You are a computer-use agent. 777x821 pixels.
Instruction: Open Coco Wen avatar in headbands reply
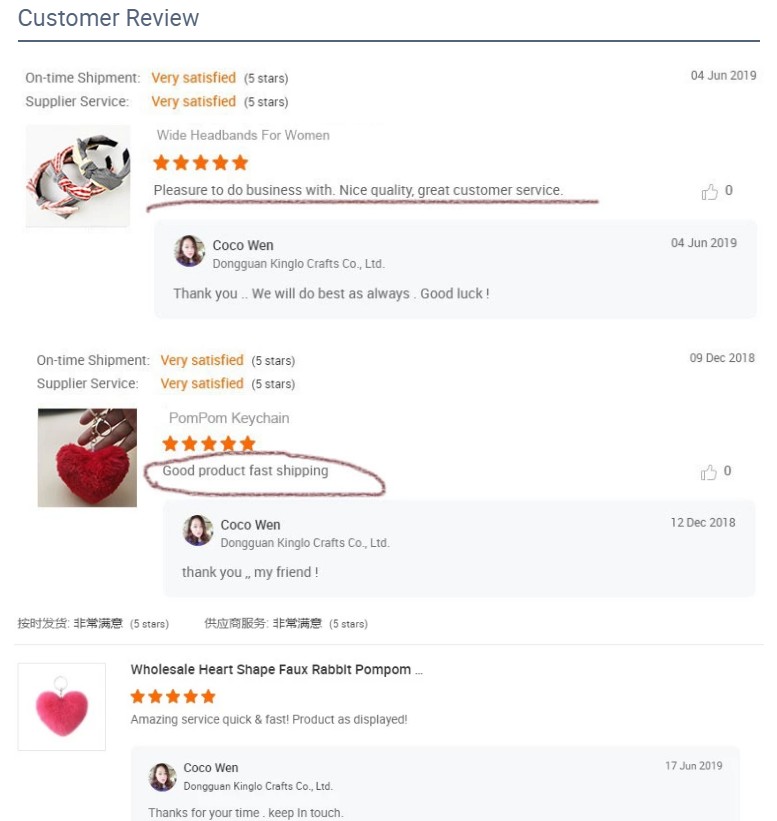(189, 251)
